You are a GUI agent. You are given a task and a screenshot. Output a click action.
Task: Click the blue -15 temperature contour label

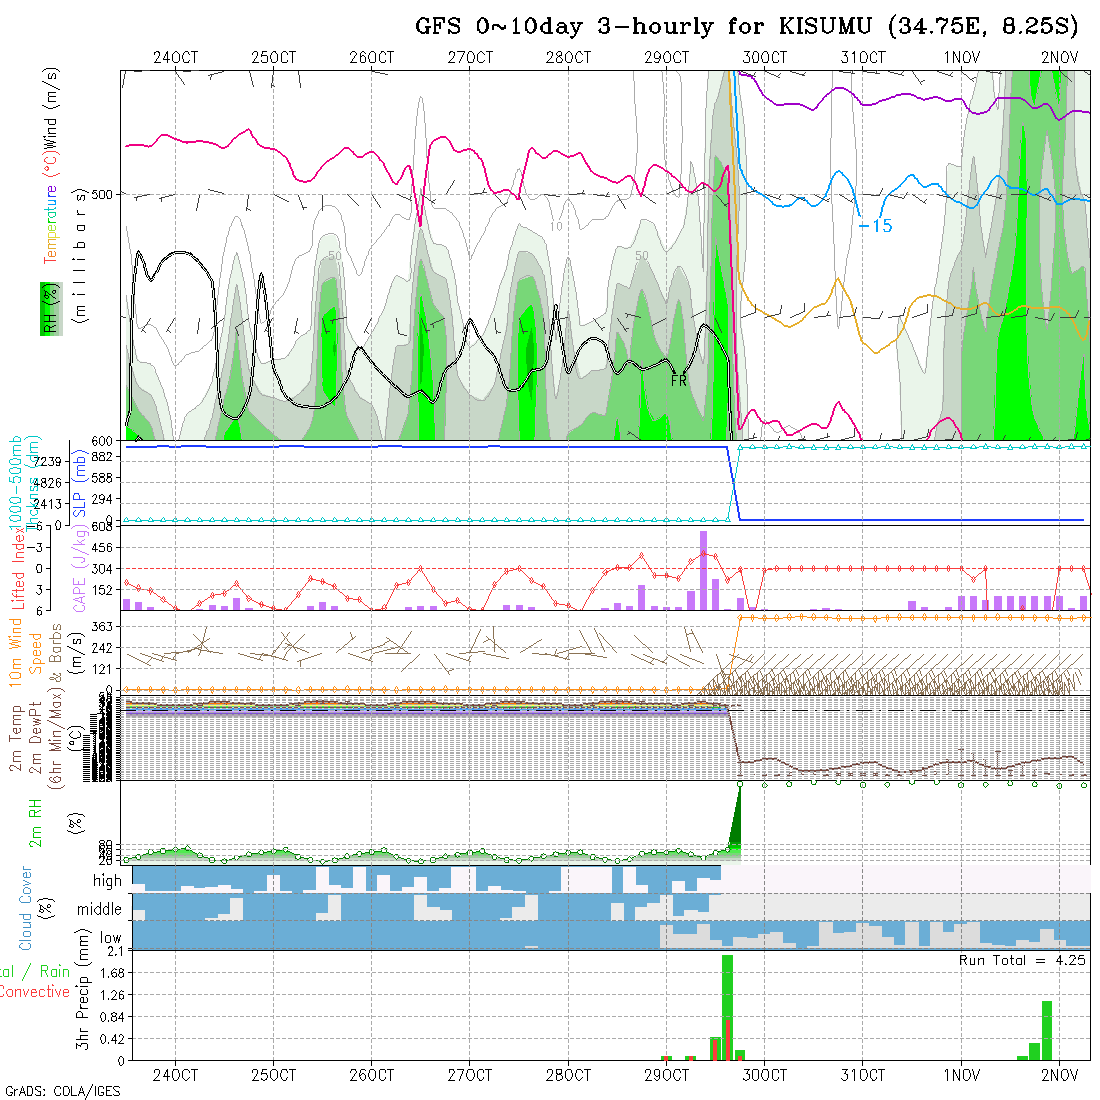875,227
